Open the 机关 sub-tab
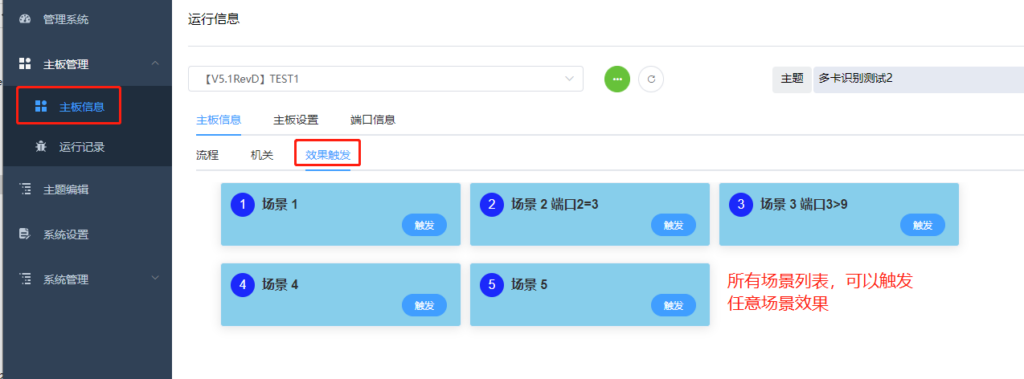The image size is (1024, 379). (x=262, y=156)
